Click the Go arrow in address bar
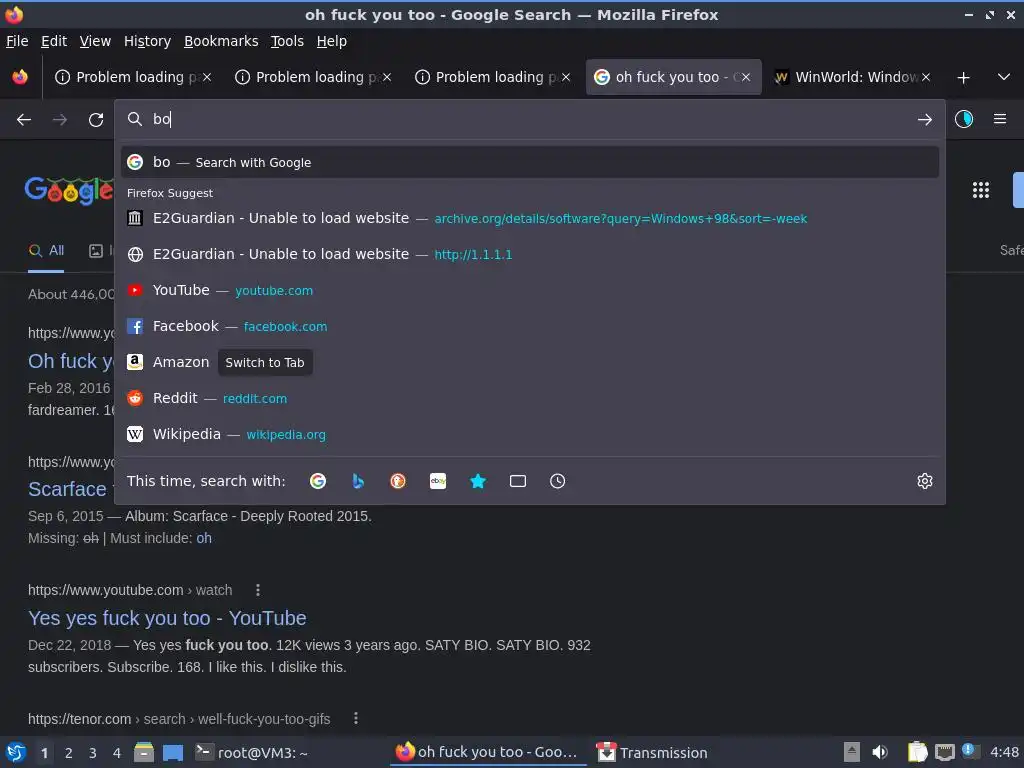The width and height of the screenshot is (1024, 768). pyautogui.click(x=924, y=120)
